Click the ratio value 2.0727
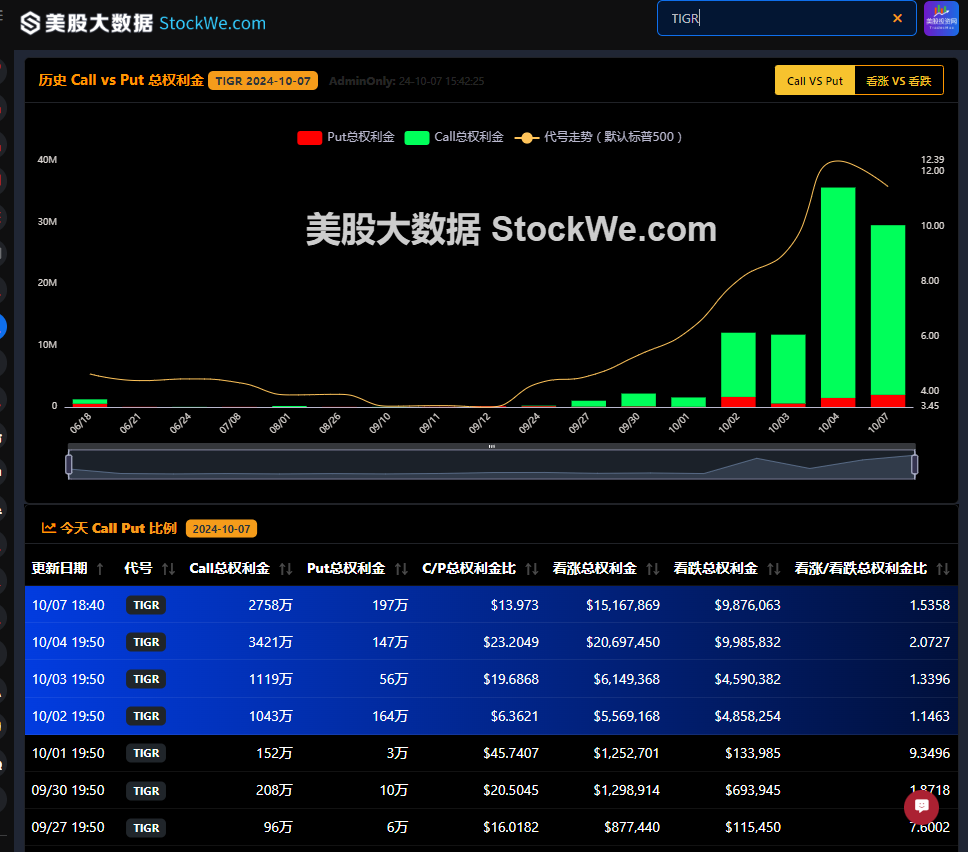968x852 pixels. click(x=930, y=642)
